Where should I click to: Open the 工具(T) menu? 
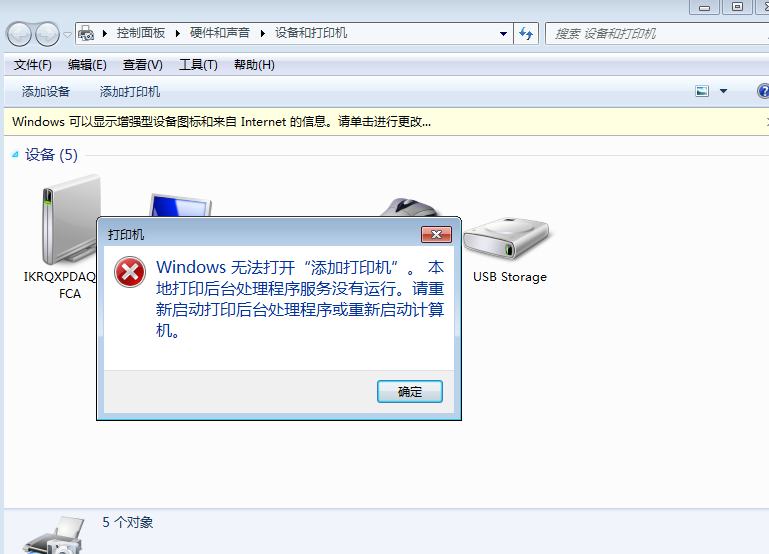(x=198, y=65)
